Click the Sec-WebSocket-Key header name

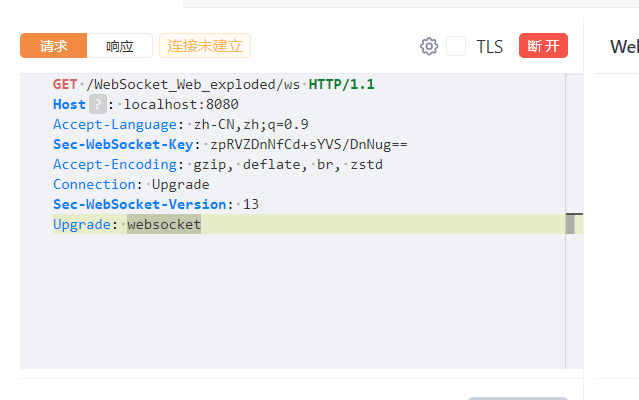click(123, 144)
